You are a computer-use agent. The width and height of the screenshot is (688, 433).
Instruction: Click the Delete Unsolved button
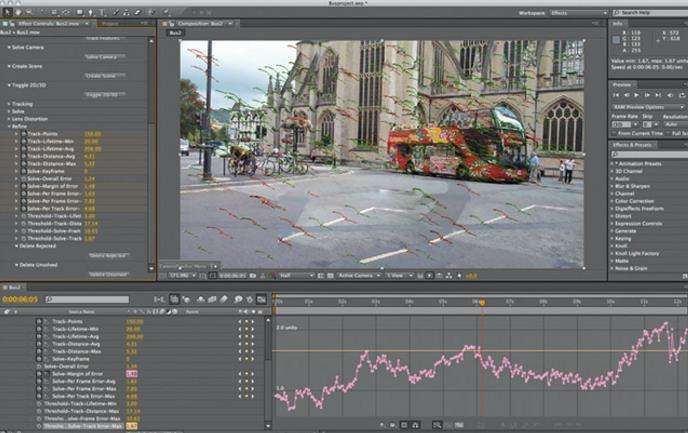pyautogui.click(x=109, y=274)
